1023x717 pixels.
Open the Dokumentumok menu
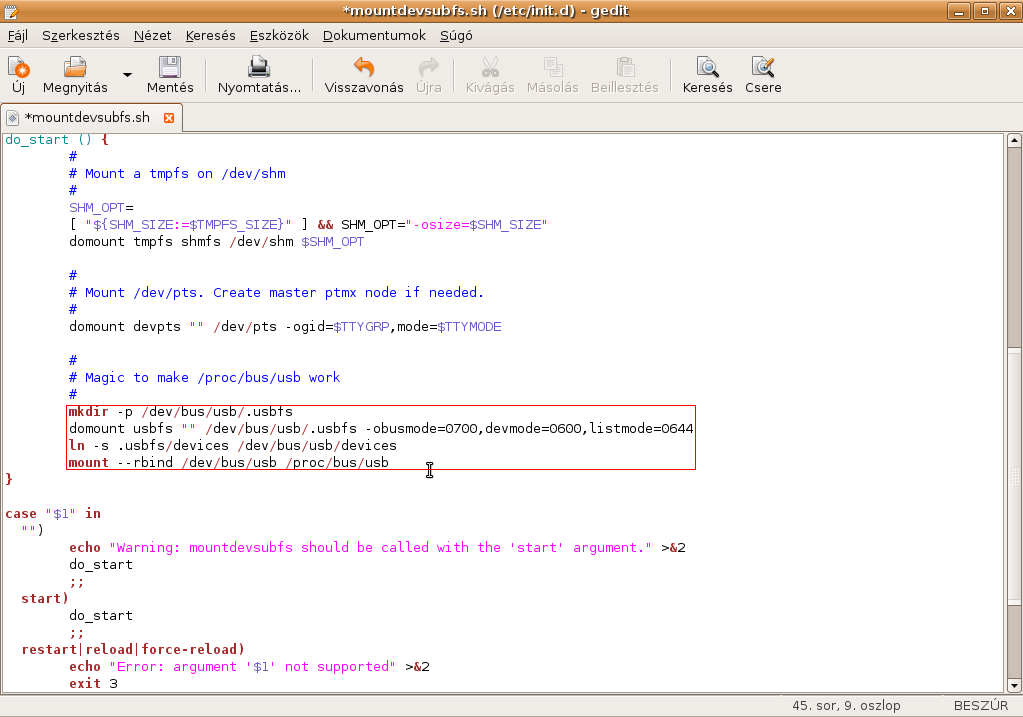[374, 35]
